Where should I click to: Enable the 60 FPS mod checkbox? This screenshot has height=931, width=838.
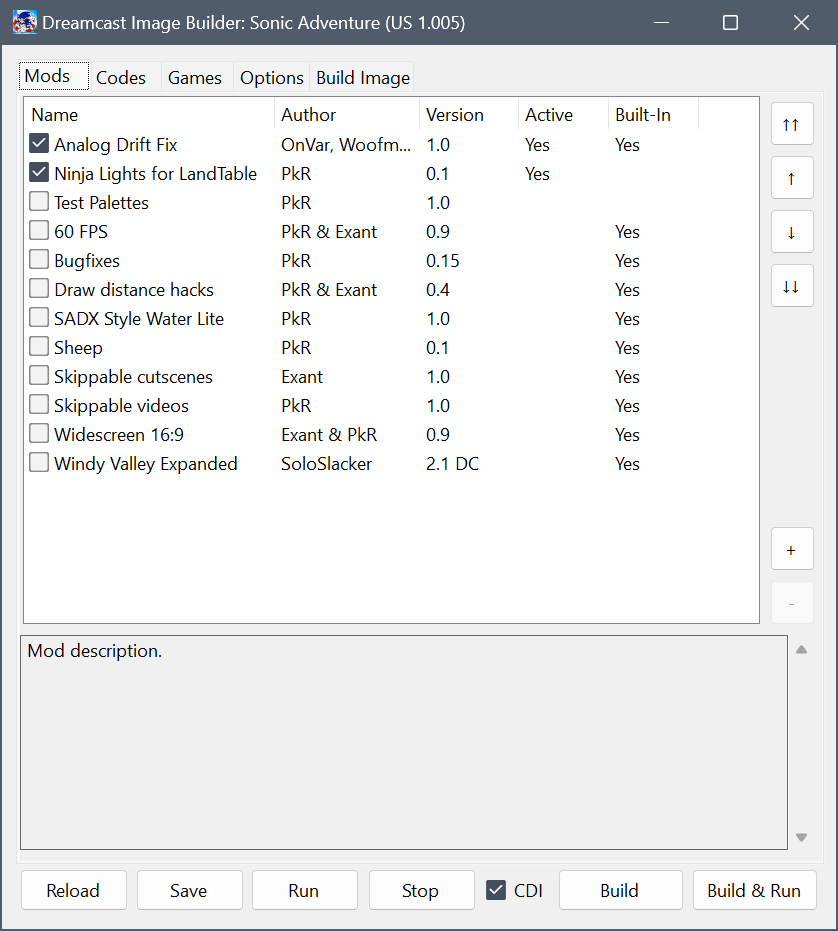(39, 232)
